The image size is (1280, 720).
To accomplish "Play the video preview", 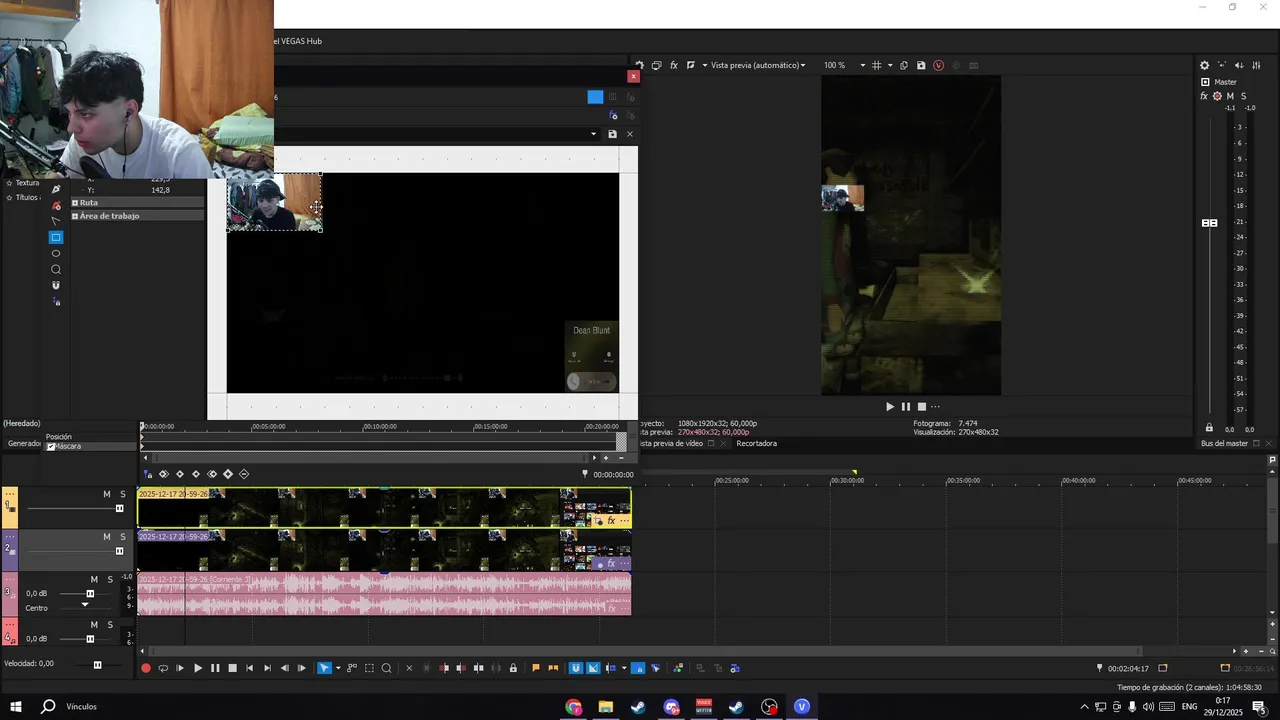I will (890, 407).
